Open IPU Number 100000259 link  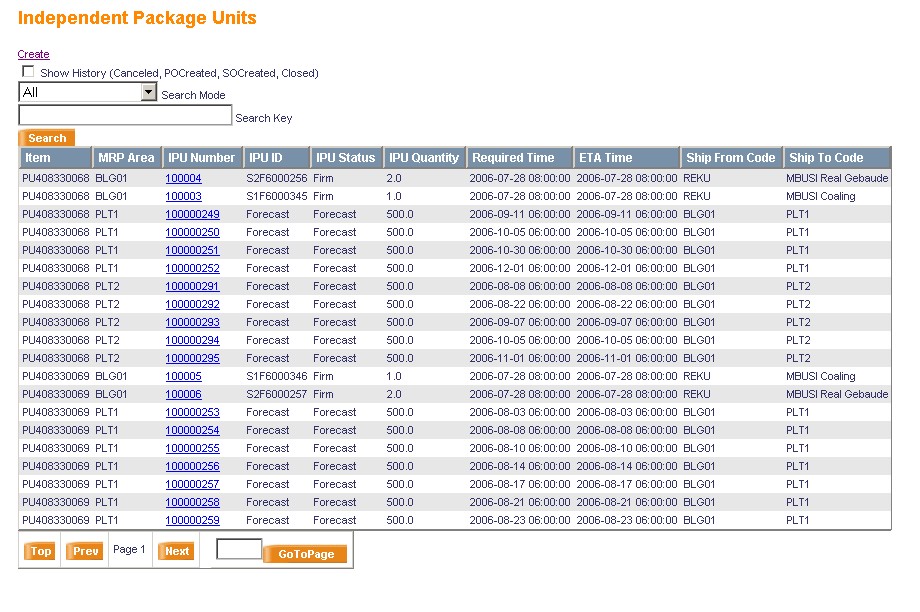(x=192, y=520)
